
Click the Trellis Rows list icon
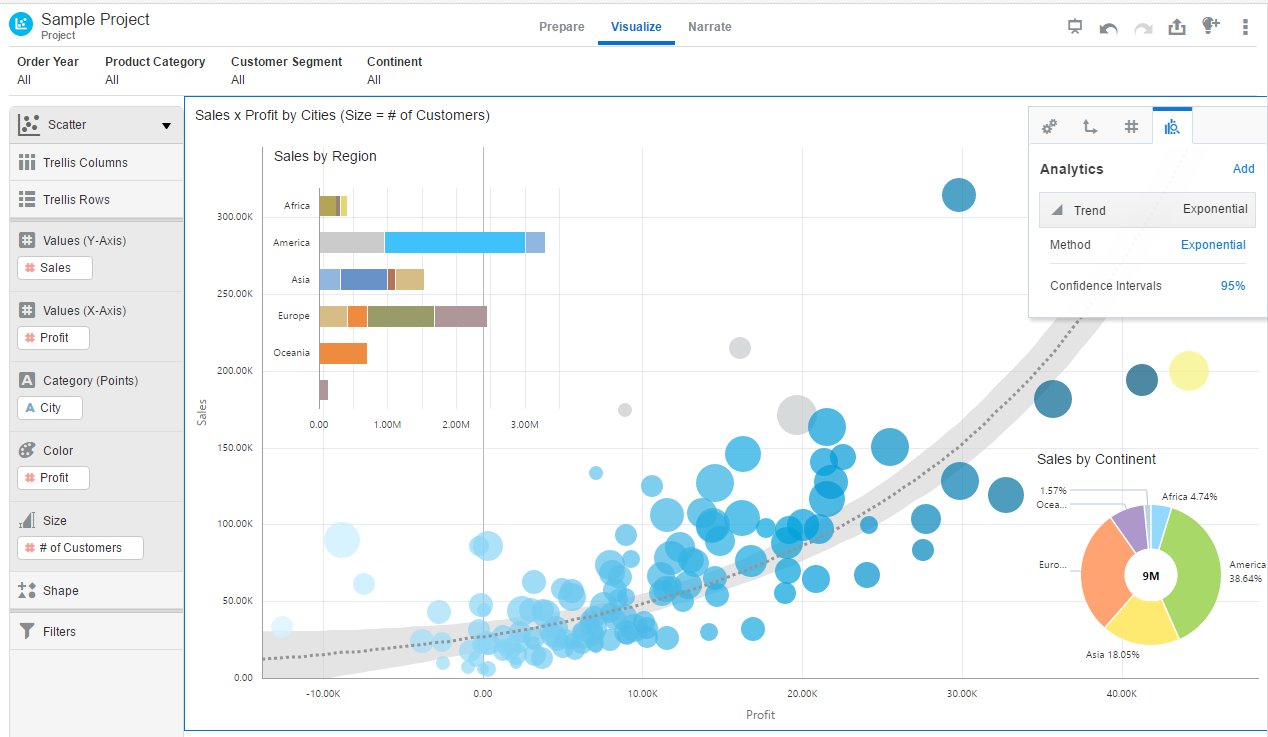pyautogui.click(x=27, y=199)
